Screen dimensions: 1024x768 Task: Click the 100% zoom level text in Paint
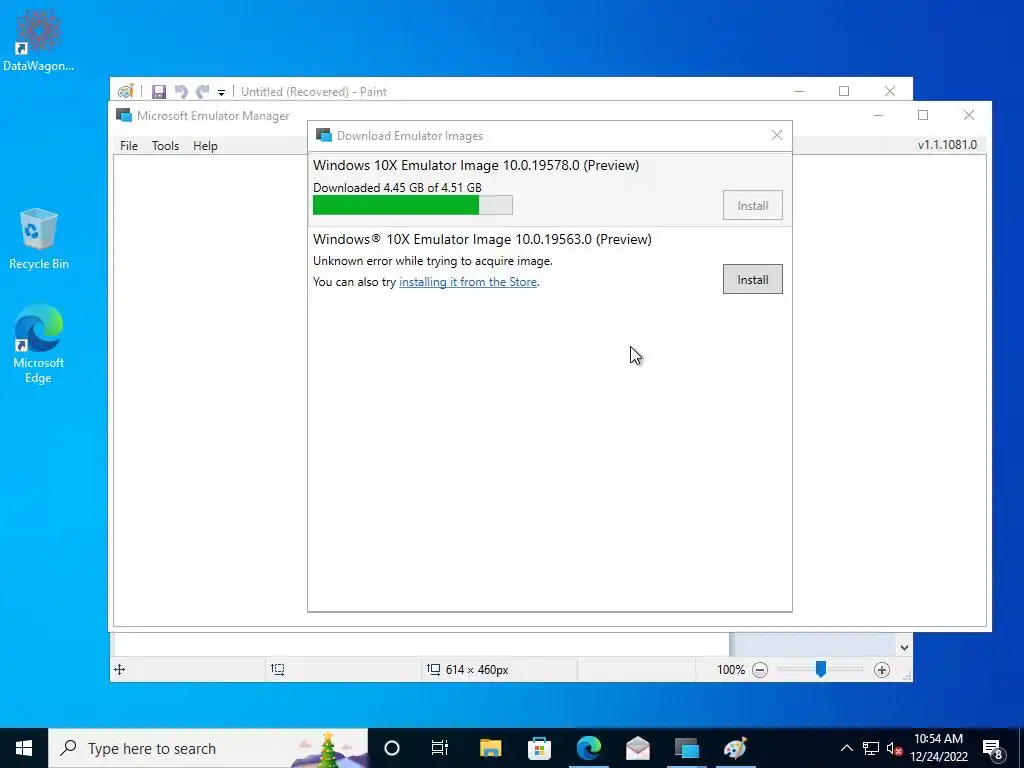(731, 669)
